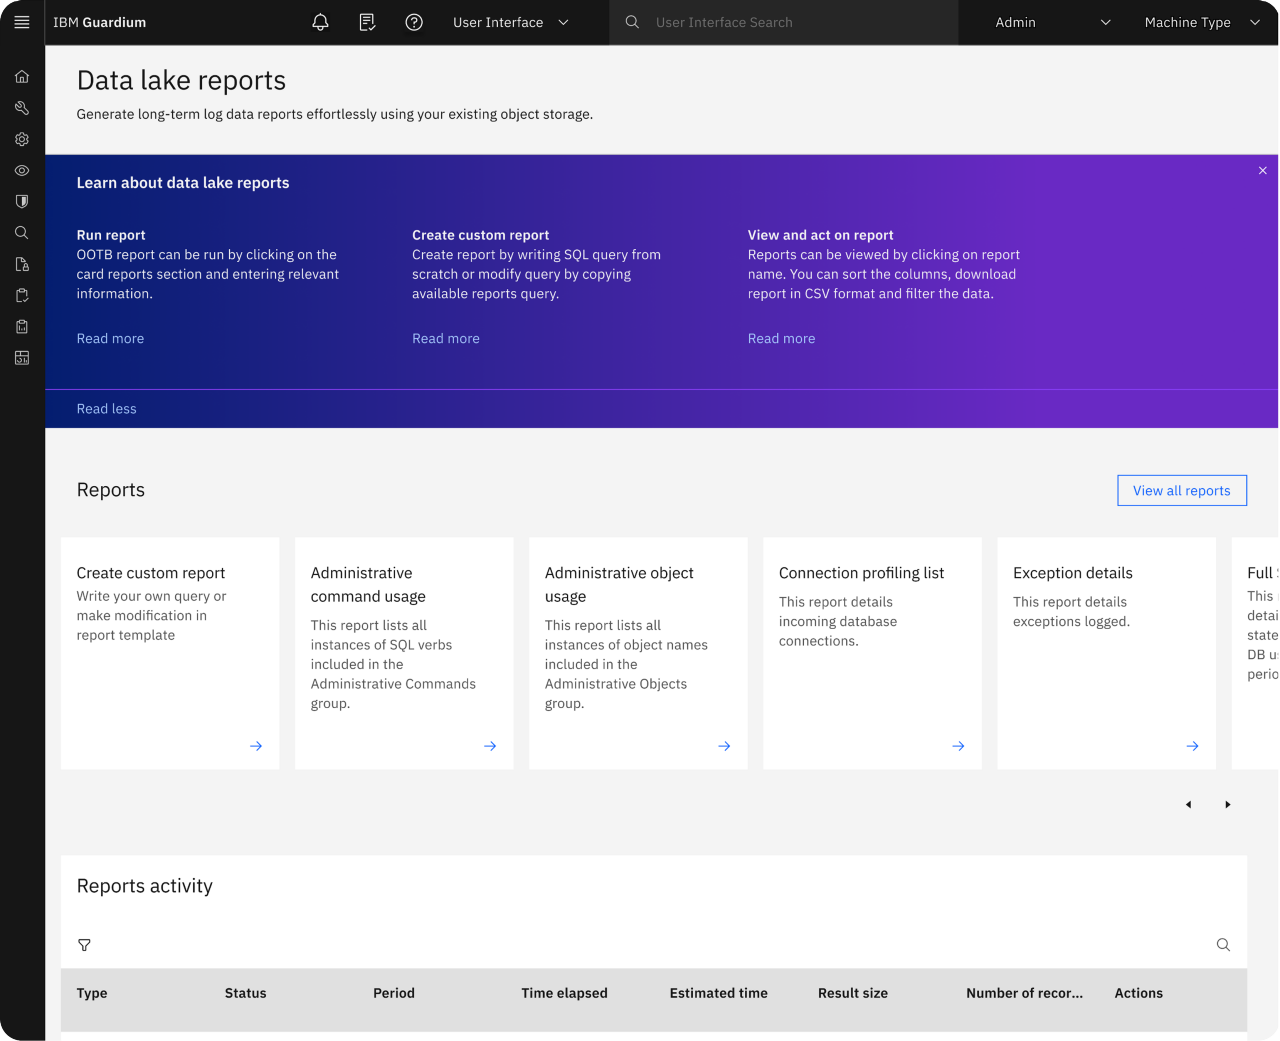Sort by the Result size column header
Screen dimensions: 1280x1041
[x=853, y=993]
